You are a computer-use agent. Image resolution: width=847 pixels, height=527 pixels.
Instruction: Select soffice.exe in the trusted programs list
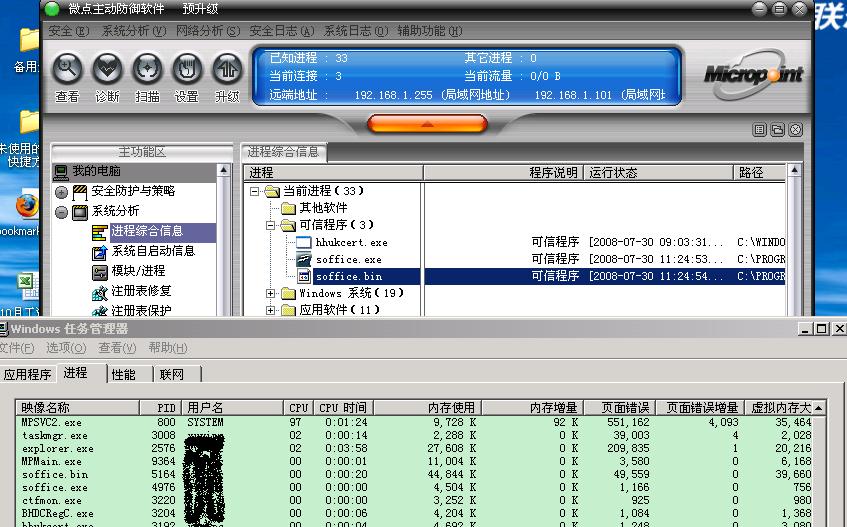[x=348, y=259]
